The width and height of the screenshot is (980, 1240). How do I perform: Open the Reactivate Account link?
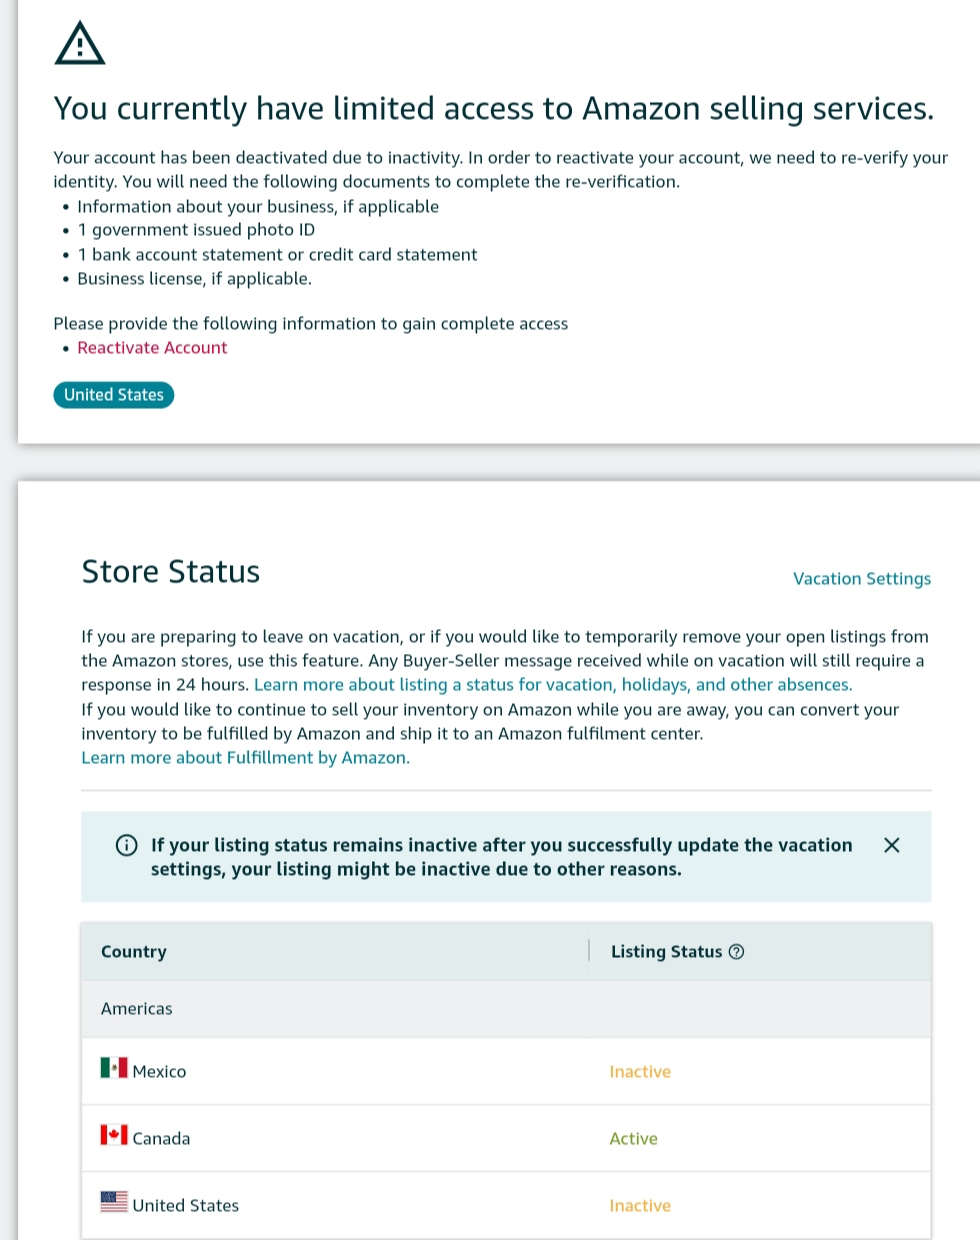(152, 348)
